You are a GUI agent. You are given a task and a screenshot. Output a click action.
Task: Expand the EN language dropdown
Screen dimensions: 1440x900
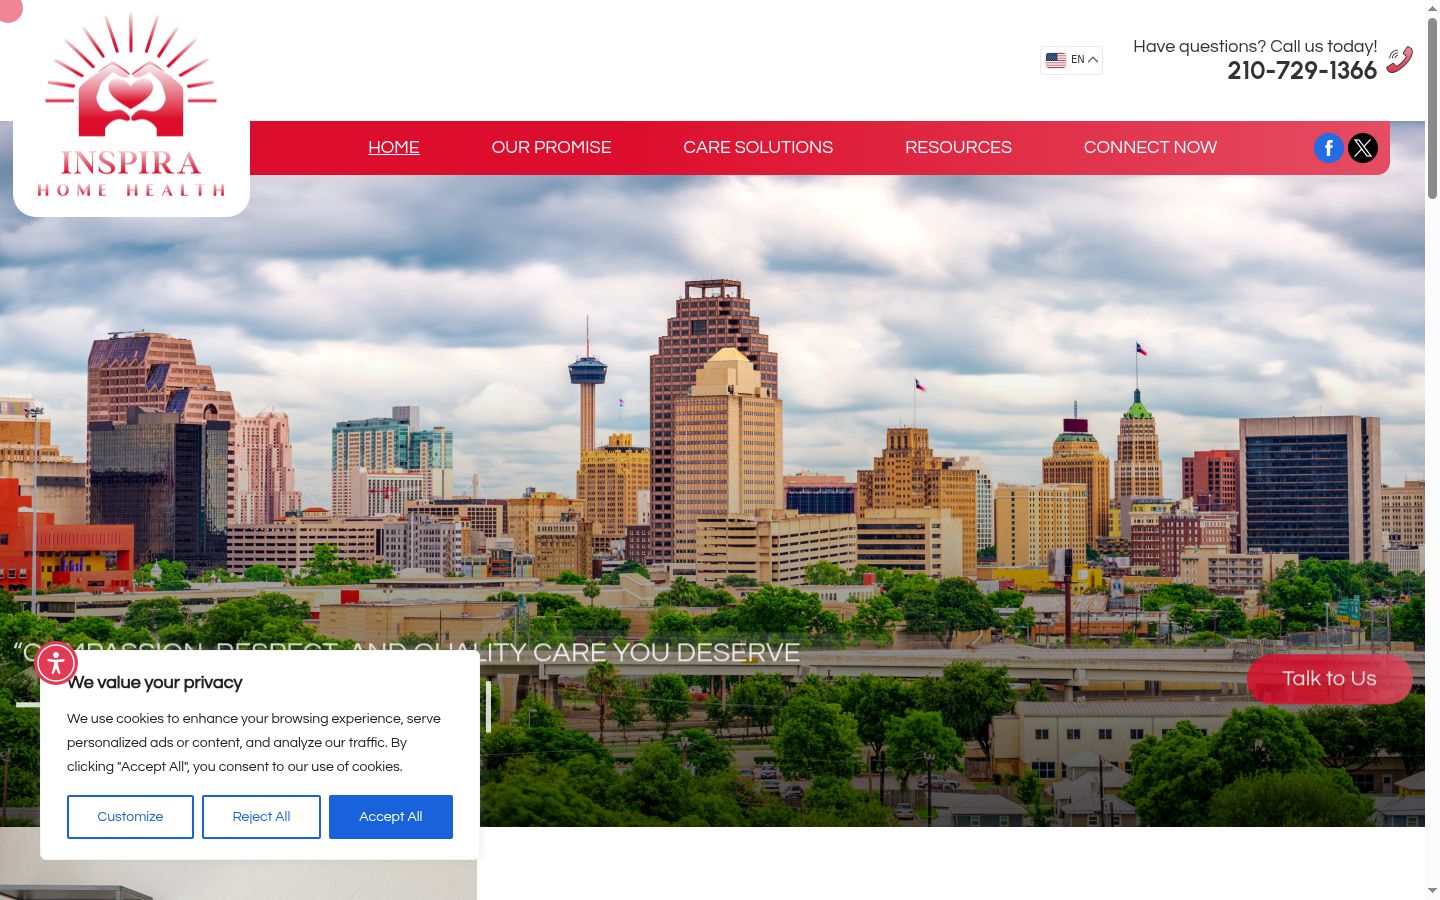tap(1072, 60)
